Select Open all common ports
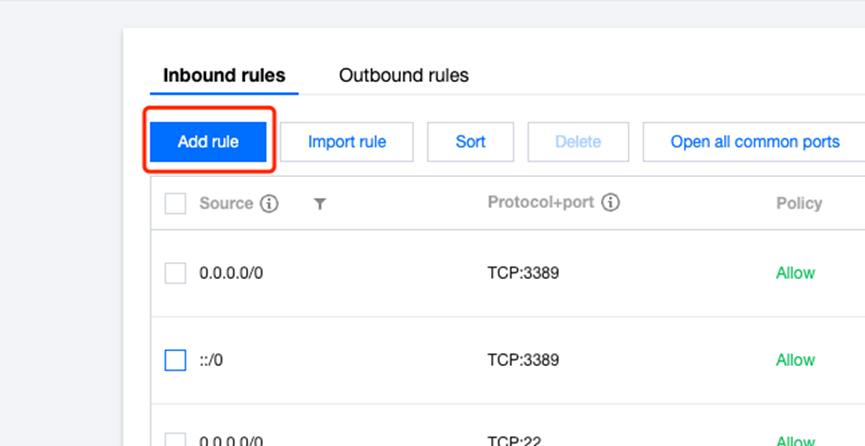Image resolution: width=865 pixels, height=446 pixels. pos(754,142)
